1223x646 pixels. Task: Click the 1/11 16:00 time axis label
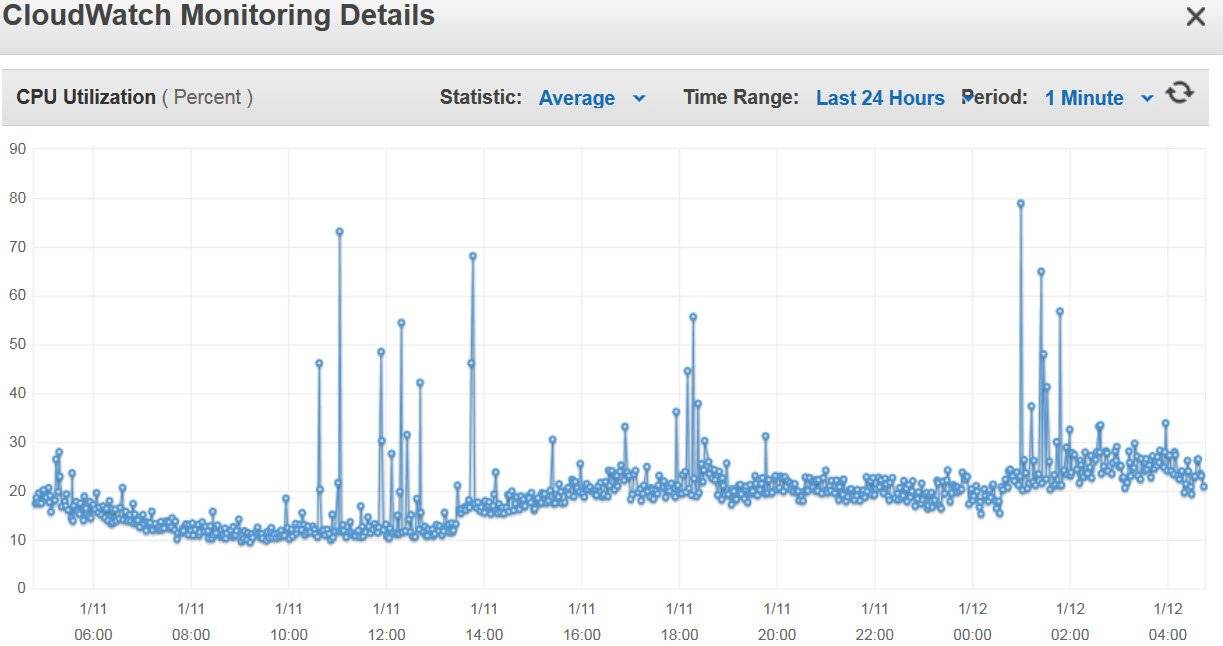click(582, 621)
